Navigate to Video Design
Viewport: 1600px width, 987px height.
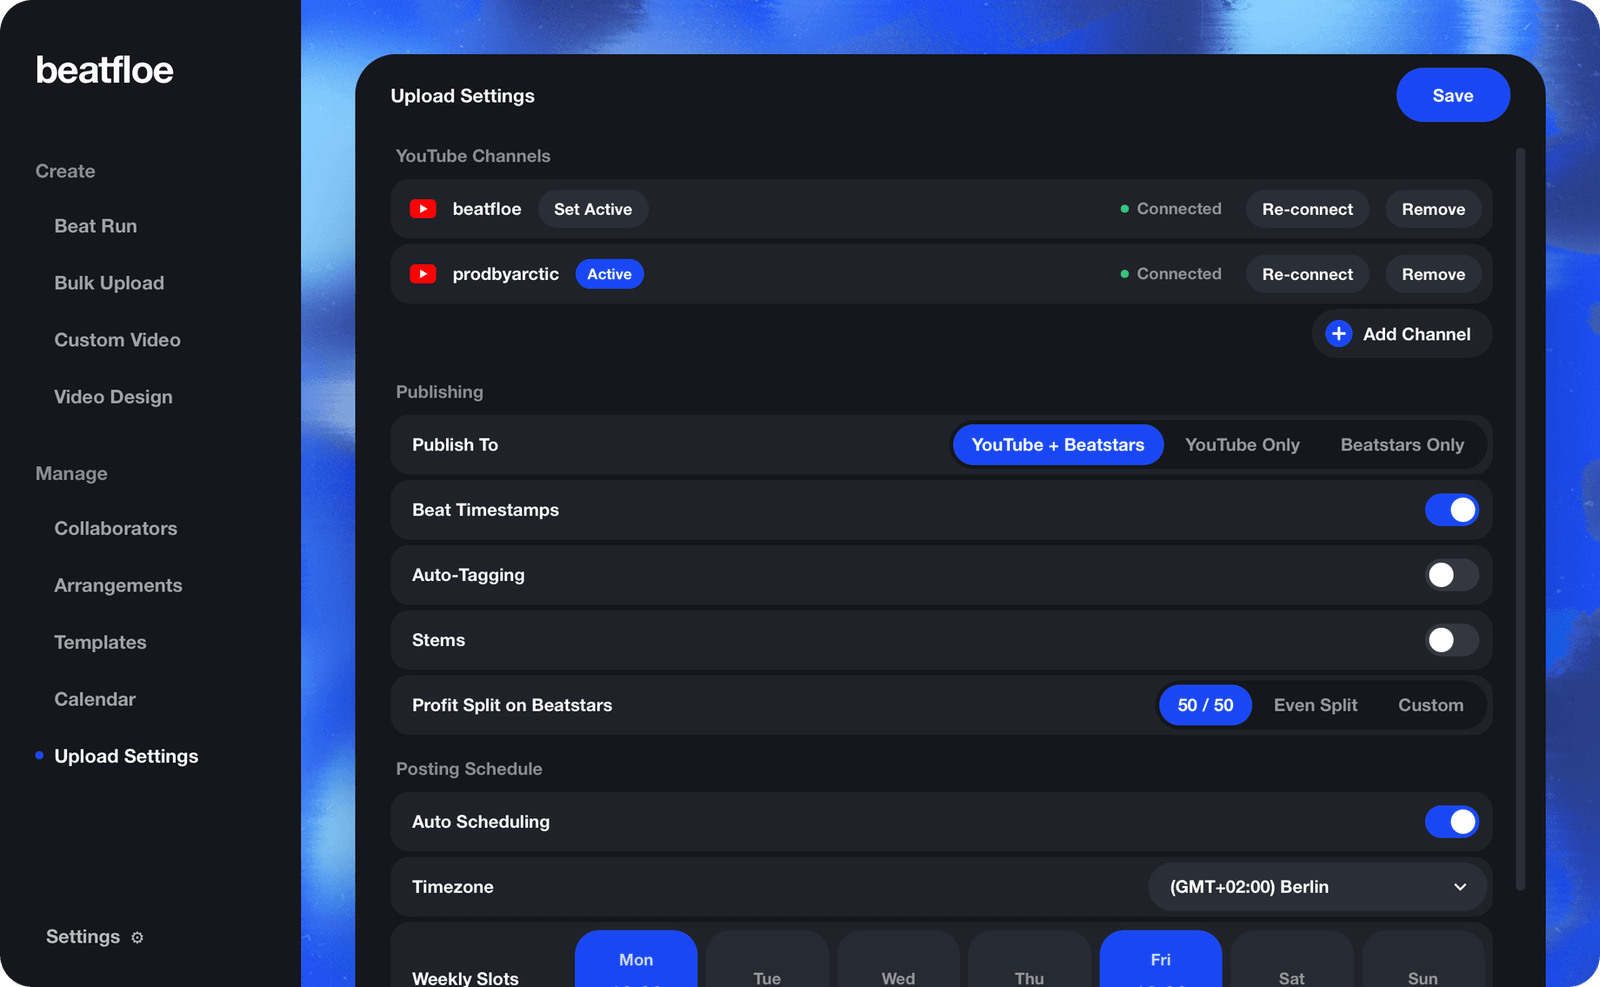113,397
